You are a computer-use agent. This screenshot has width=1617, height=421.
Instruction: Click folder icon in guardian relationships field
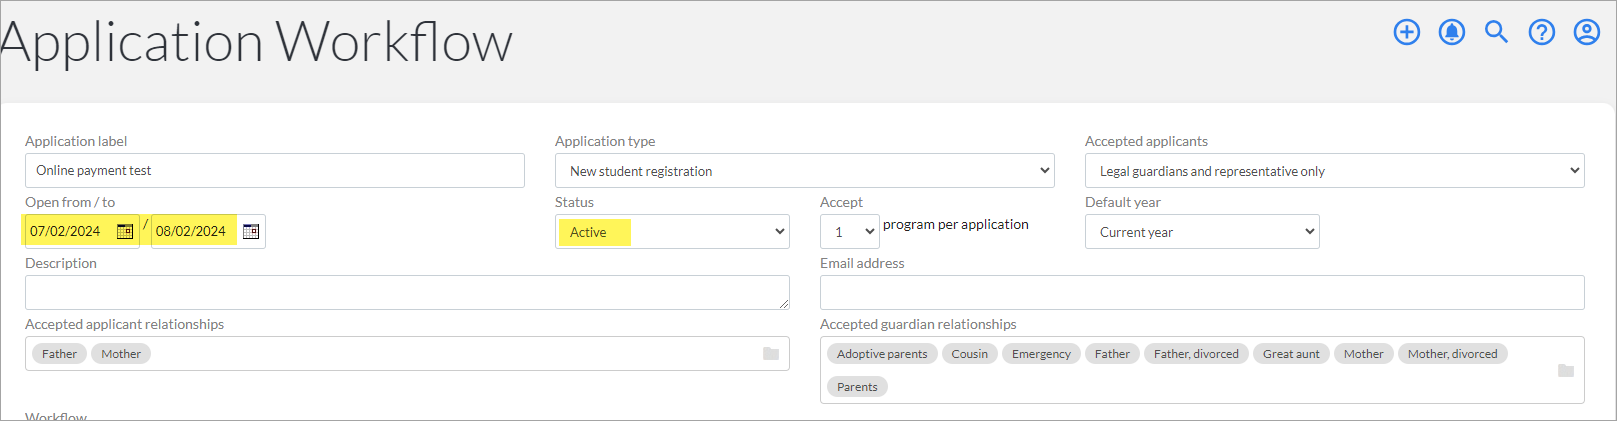point(1566,371)
